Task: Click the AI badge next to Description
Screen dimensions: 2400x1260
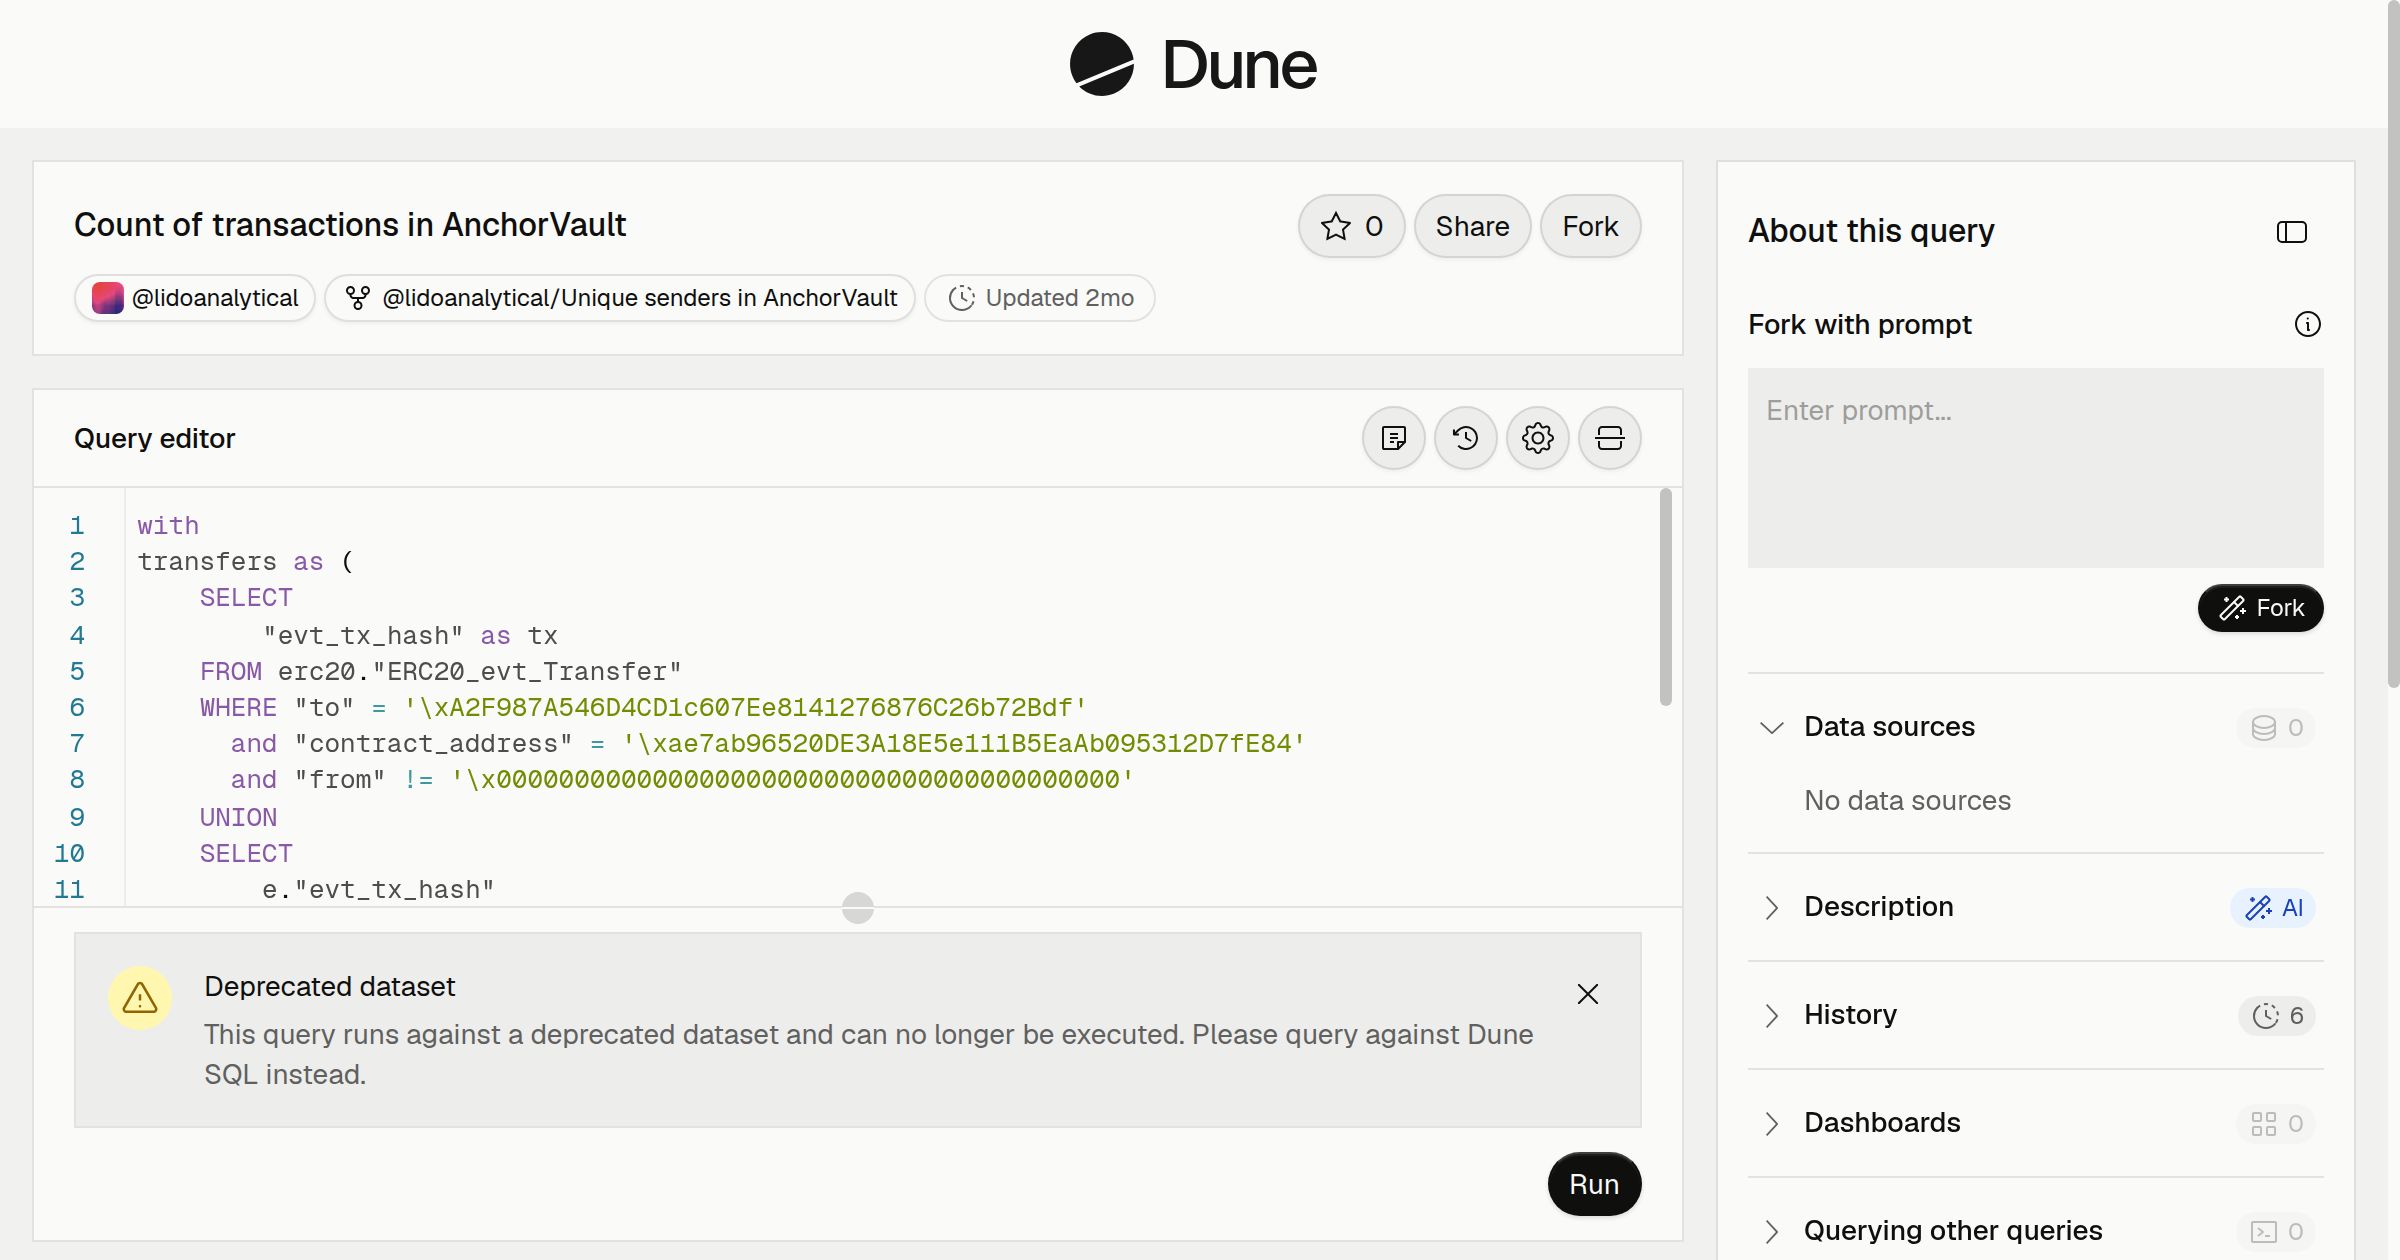Action: pos(2273,908)
